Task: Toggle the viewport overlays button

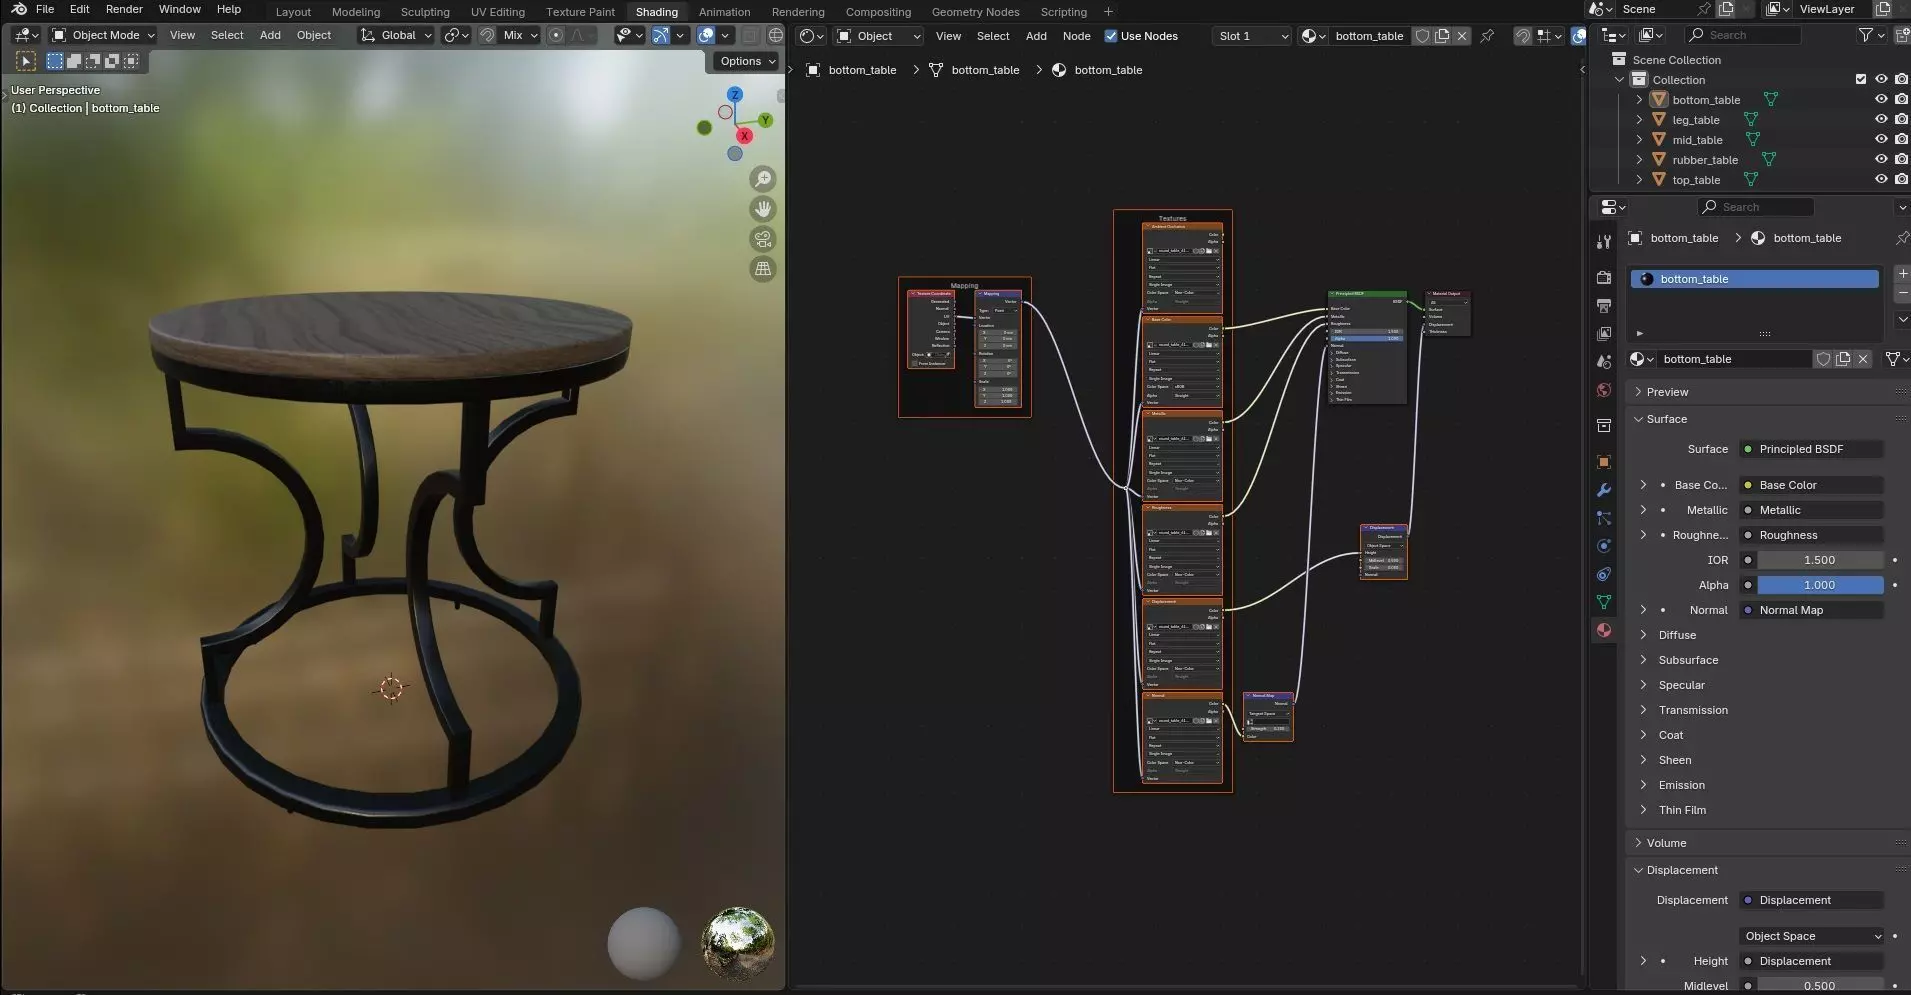Action: (x=706, y=35)
